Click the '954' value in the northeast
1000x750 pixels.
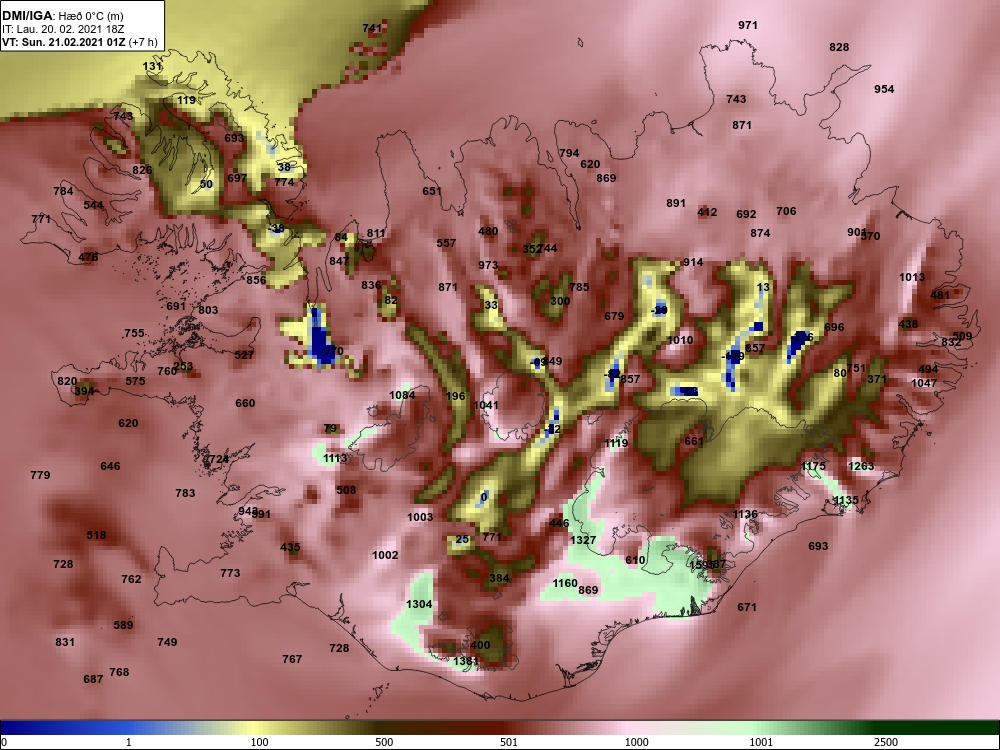pyautogui.click(x=884, y=89)
